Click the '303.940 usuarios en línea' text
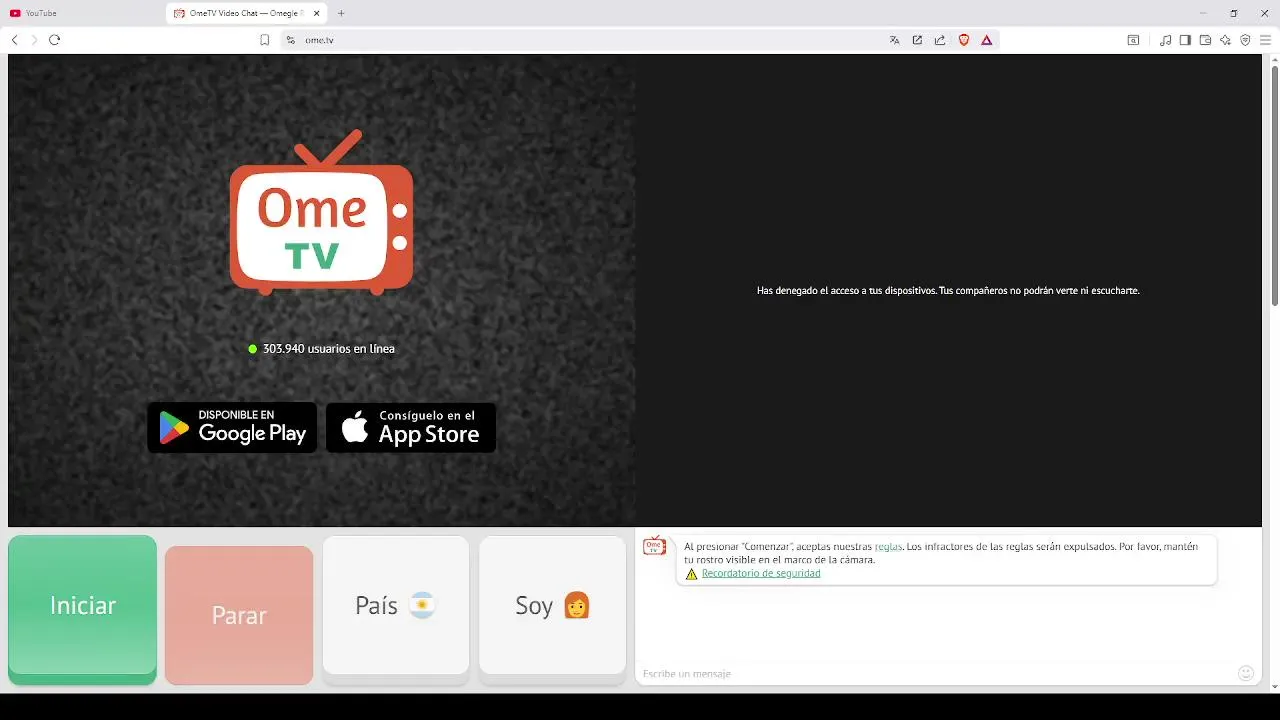Image resolution: width=1280 pixels, height=720 pixels. 329,349
